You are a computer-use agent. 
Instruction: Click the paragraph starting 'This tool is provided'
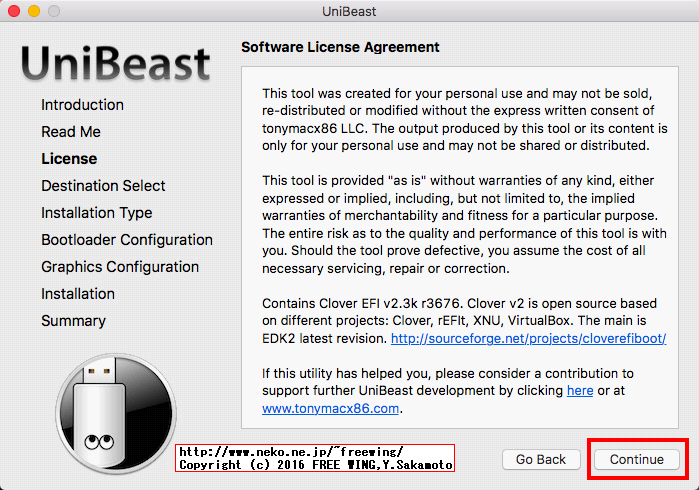pyautogui.click(x=464, y=224)
